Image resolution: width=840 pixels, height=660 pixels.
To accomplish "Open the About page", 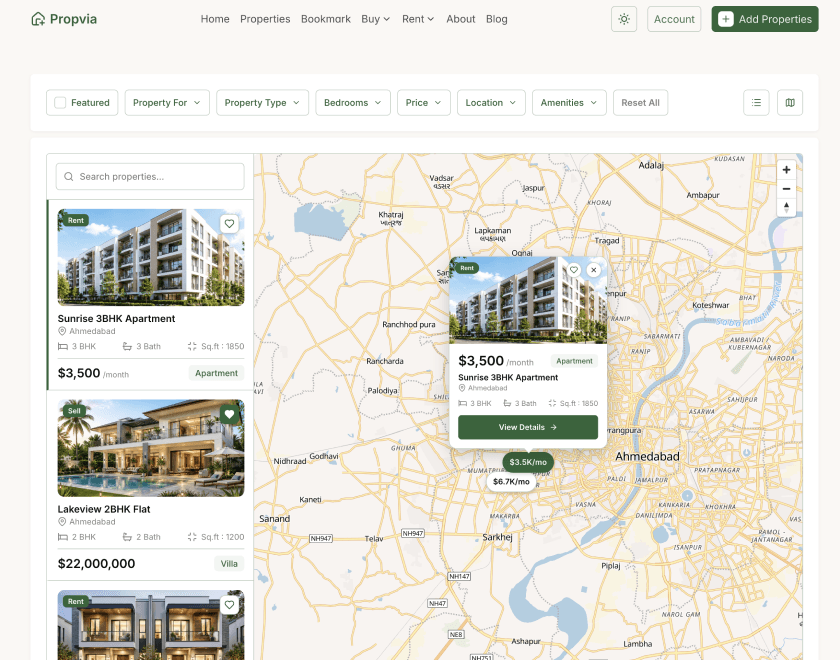I will coord(461,19).
